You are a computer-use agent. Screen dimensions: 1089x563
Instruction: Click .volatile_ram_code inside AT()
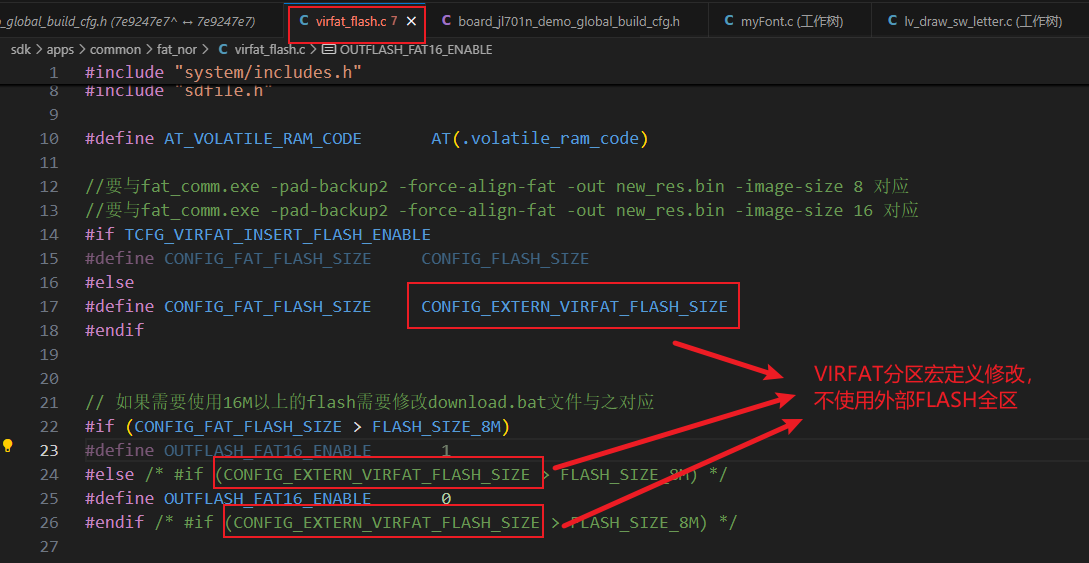549,139
